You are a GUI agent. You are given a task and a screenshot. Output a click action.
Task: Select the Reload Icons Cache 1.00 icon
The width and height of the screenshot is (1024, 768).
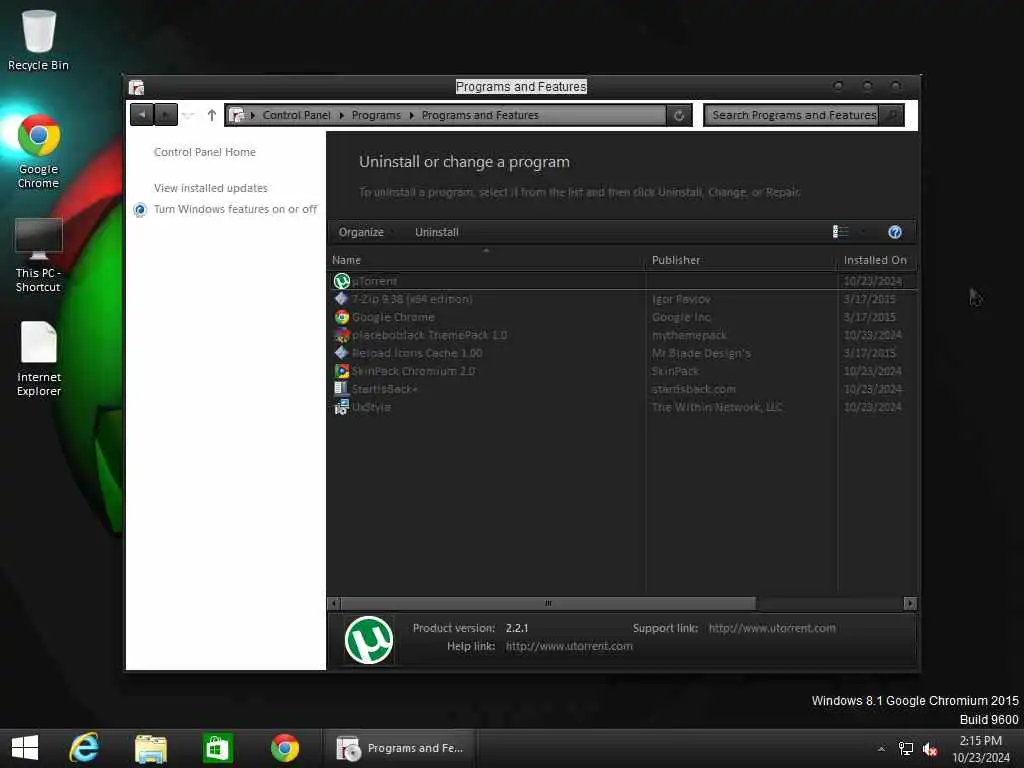click(342, 353)
